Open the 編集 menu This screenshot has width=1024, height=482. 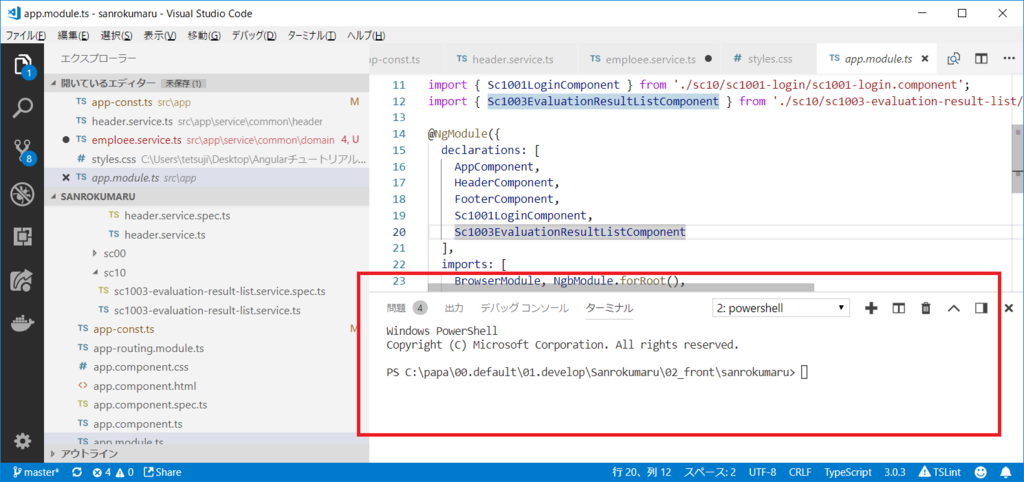[74, 36]
